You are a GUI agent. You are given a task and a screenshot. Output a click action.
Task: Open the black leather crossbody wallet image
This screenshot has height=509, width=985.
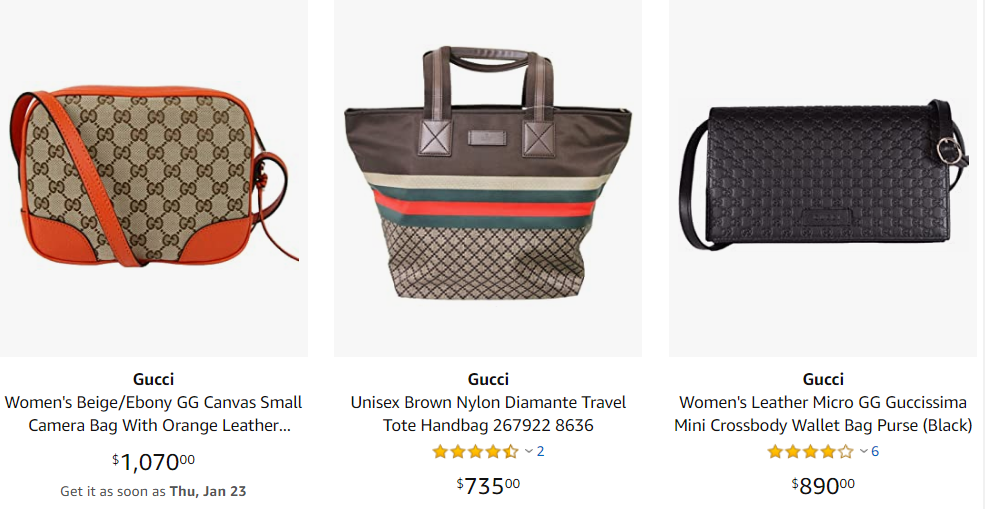click(x=823, y=180)
